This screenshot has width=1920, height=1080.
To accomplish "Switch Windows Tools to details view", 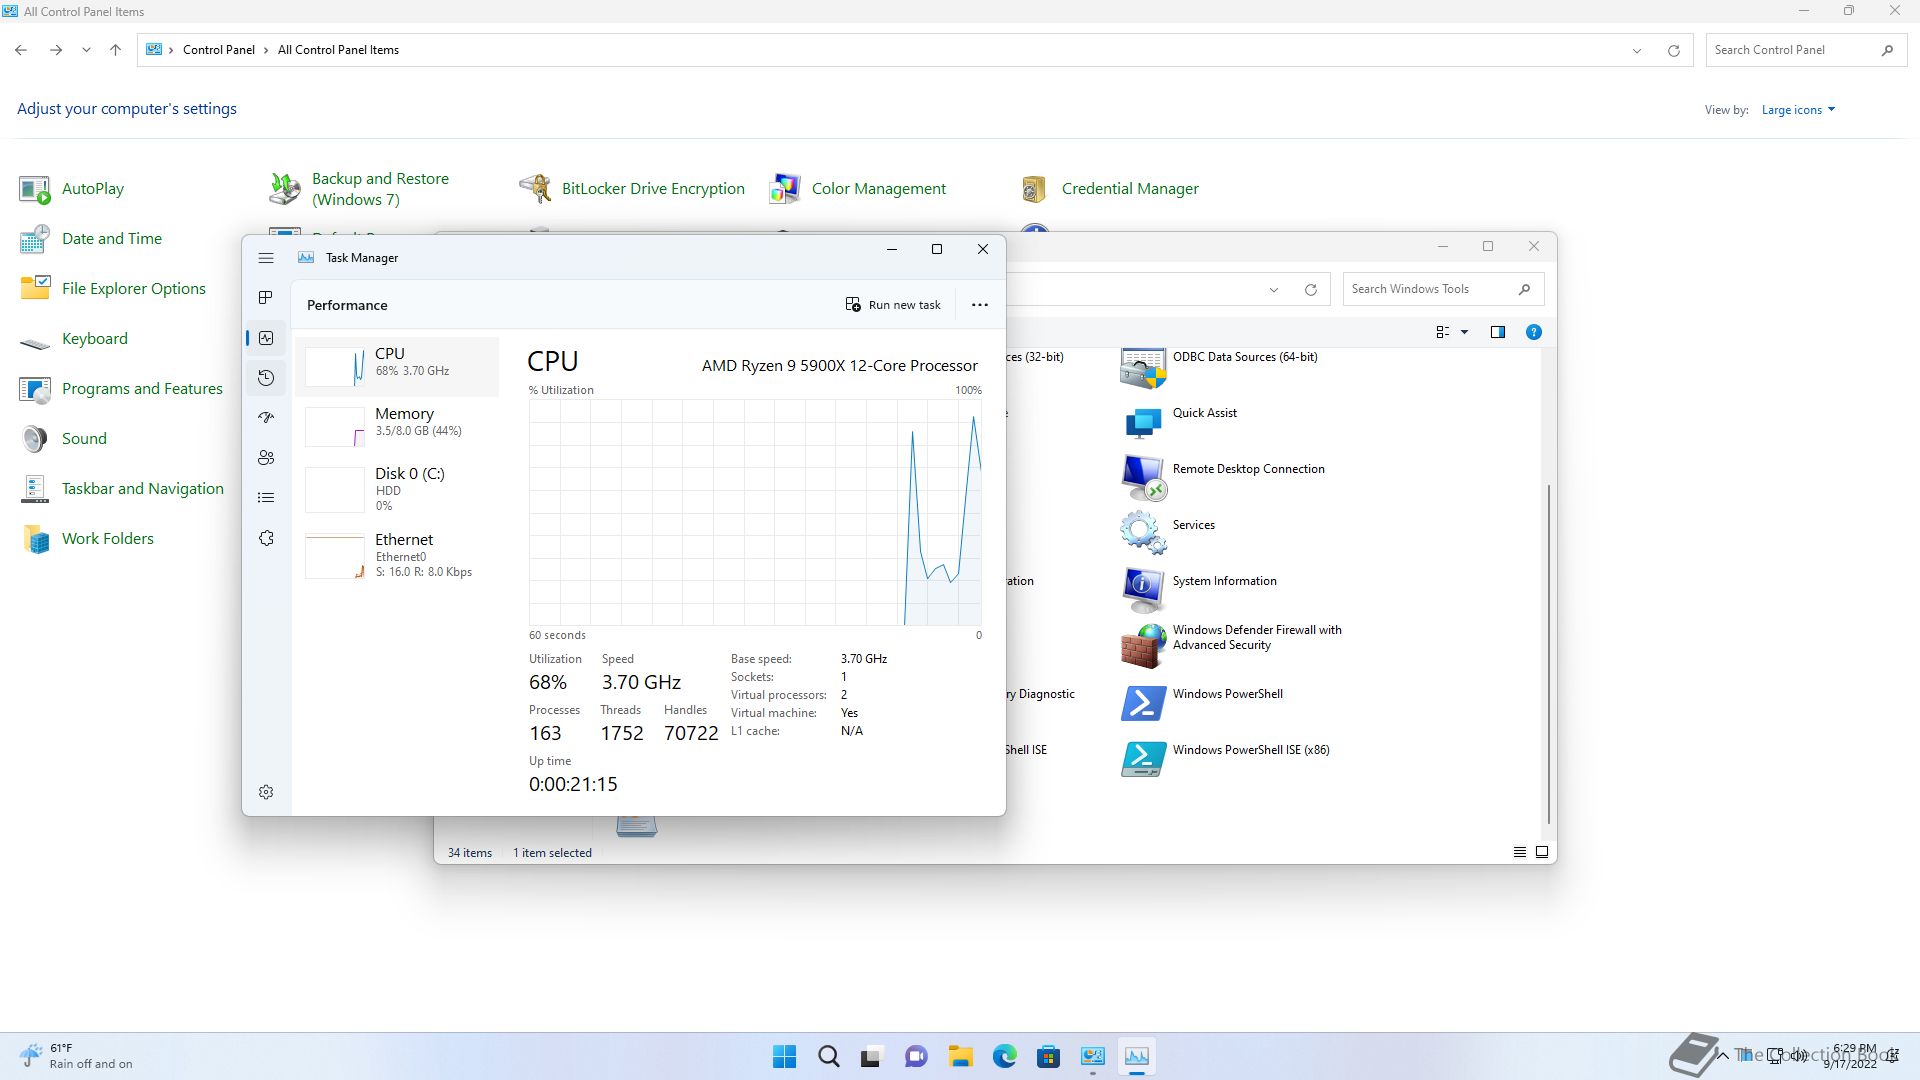I will [x=1519, y=853].
